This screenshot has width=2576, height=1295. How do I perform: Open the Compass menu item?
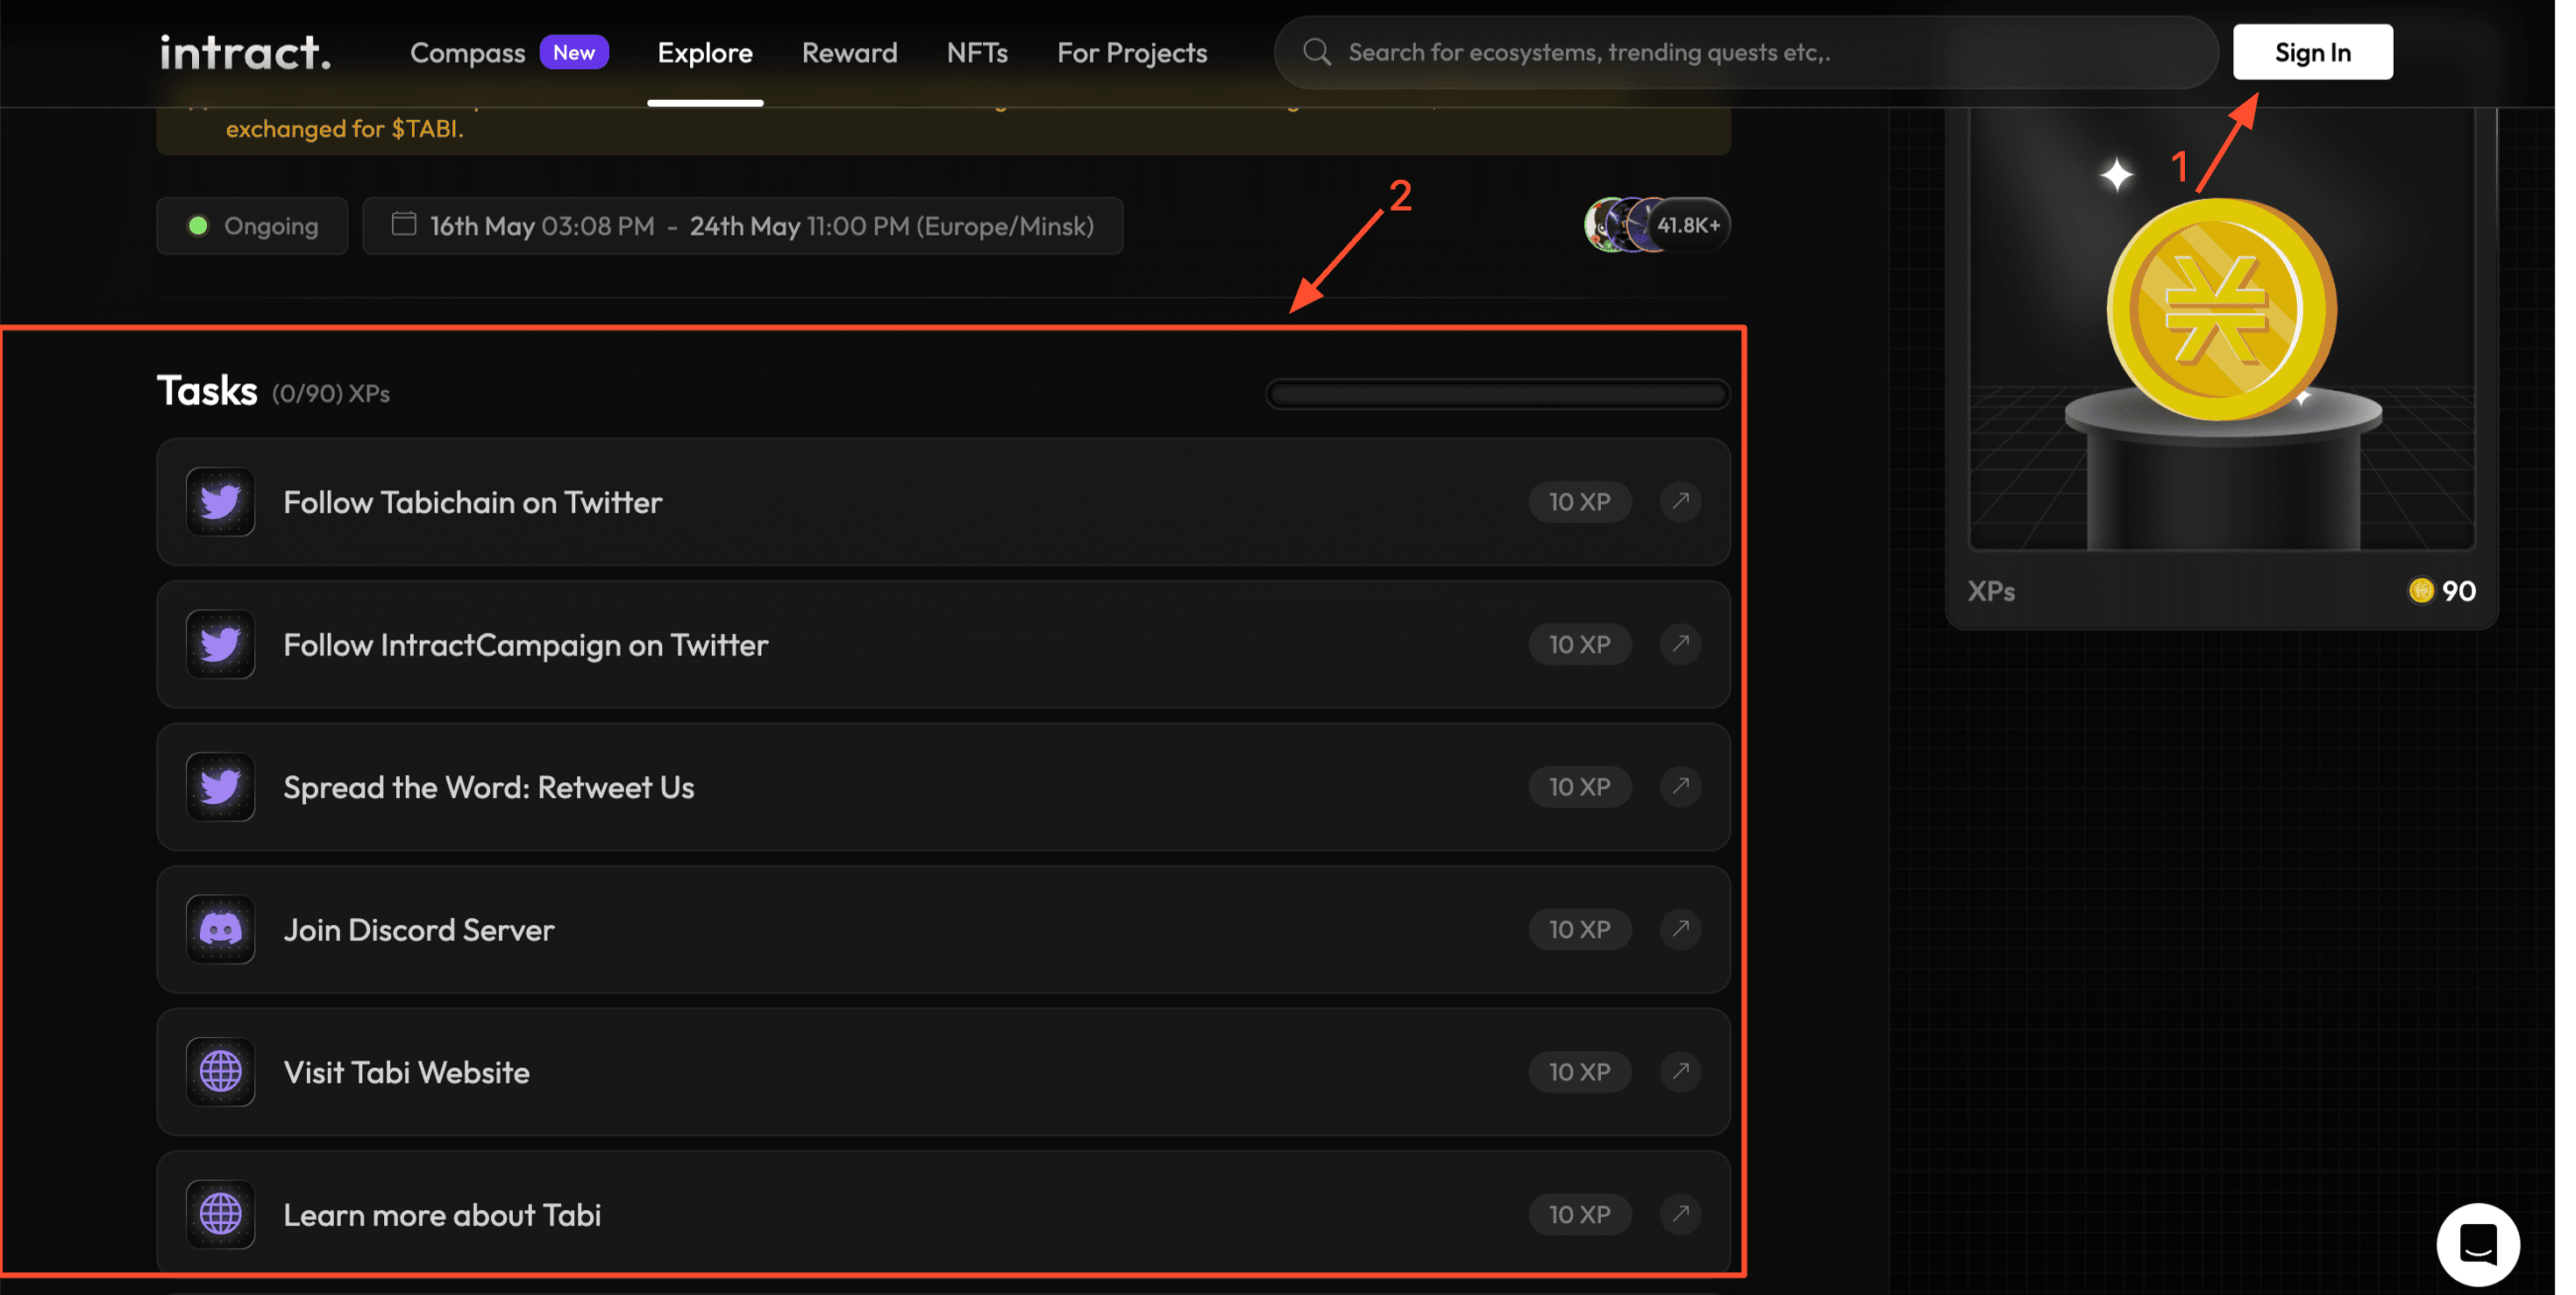click(x=467, y=53)
